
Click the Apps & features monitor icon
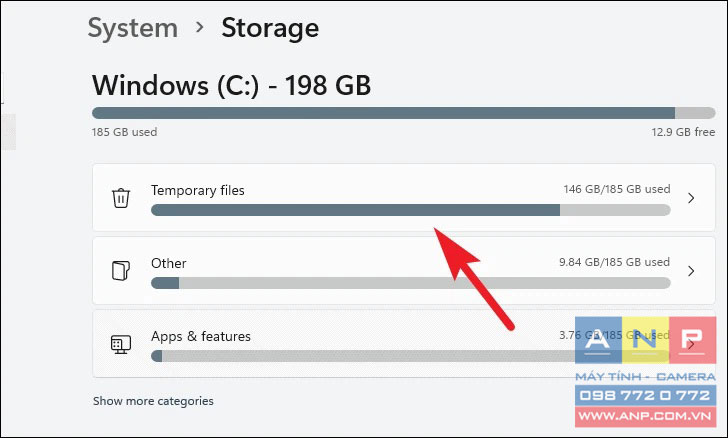[121, 344]
